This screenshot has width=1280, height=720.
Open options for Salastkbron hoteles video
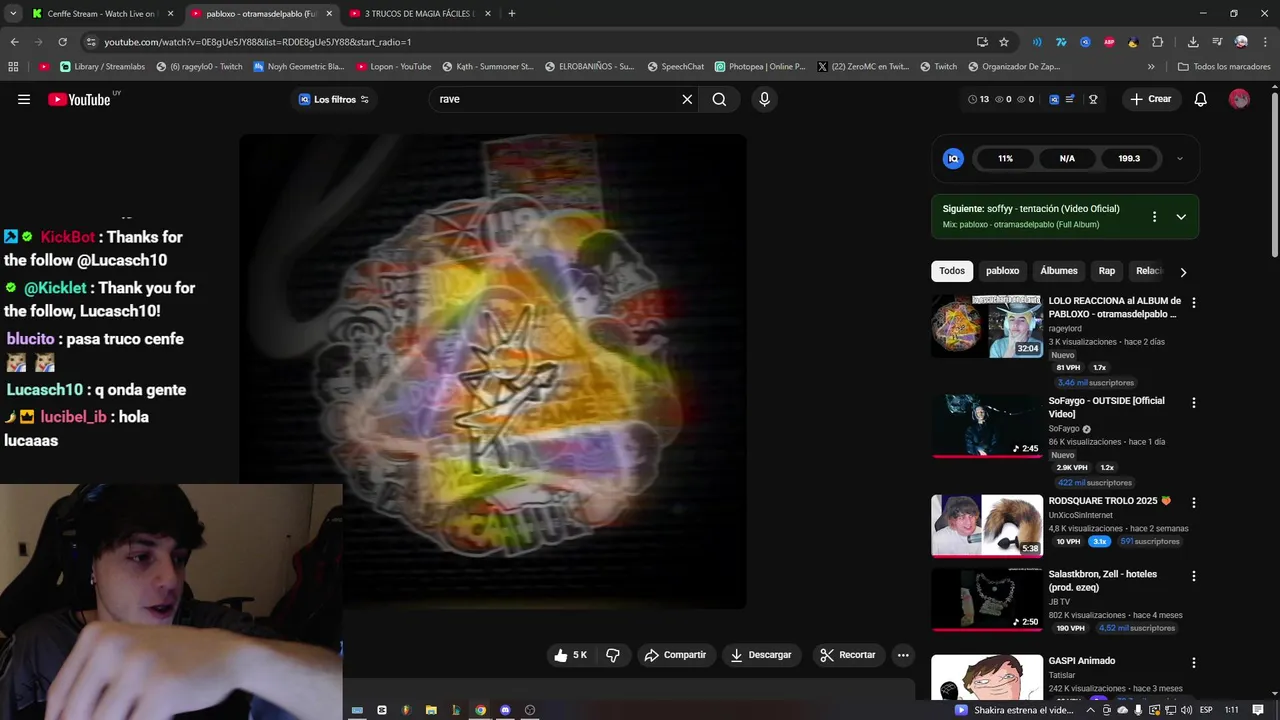point(1193,576)
